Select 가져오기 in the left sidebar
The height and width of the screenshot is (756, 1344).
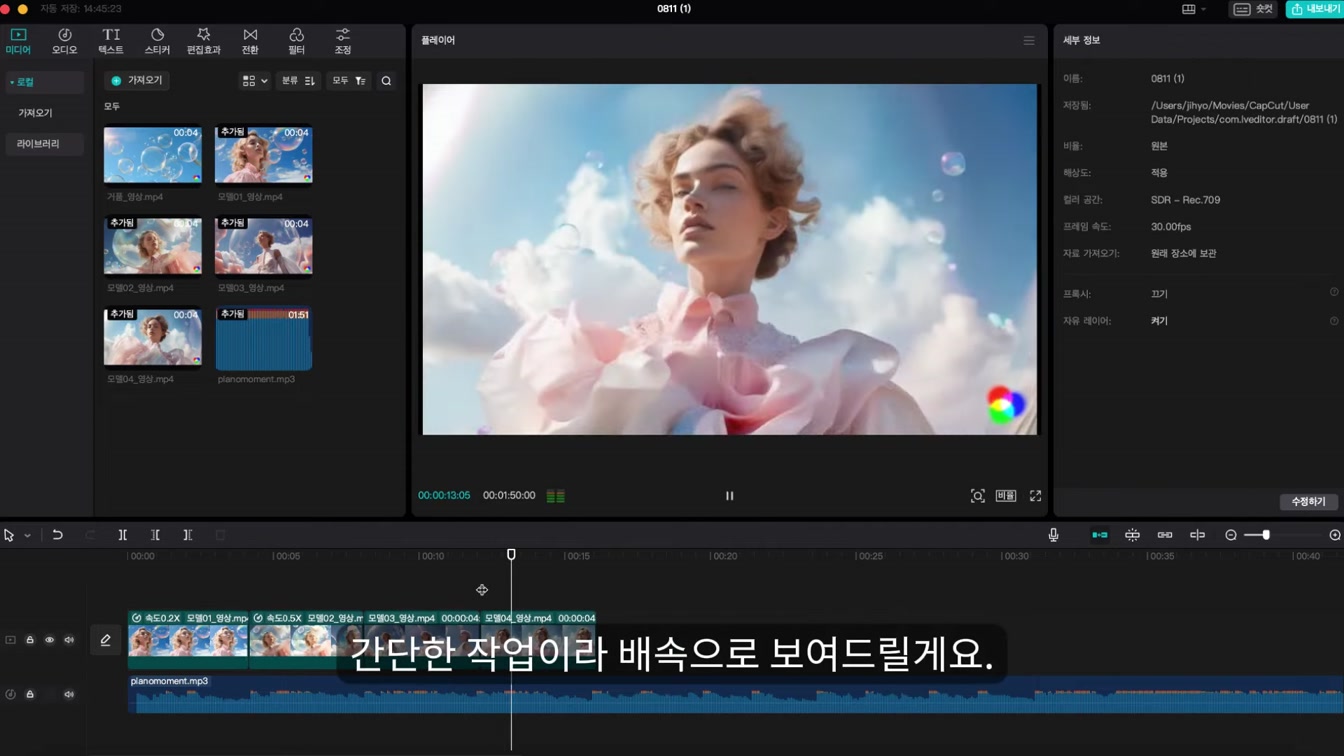tap(35, 113)
